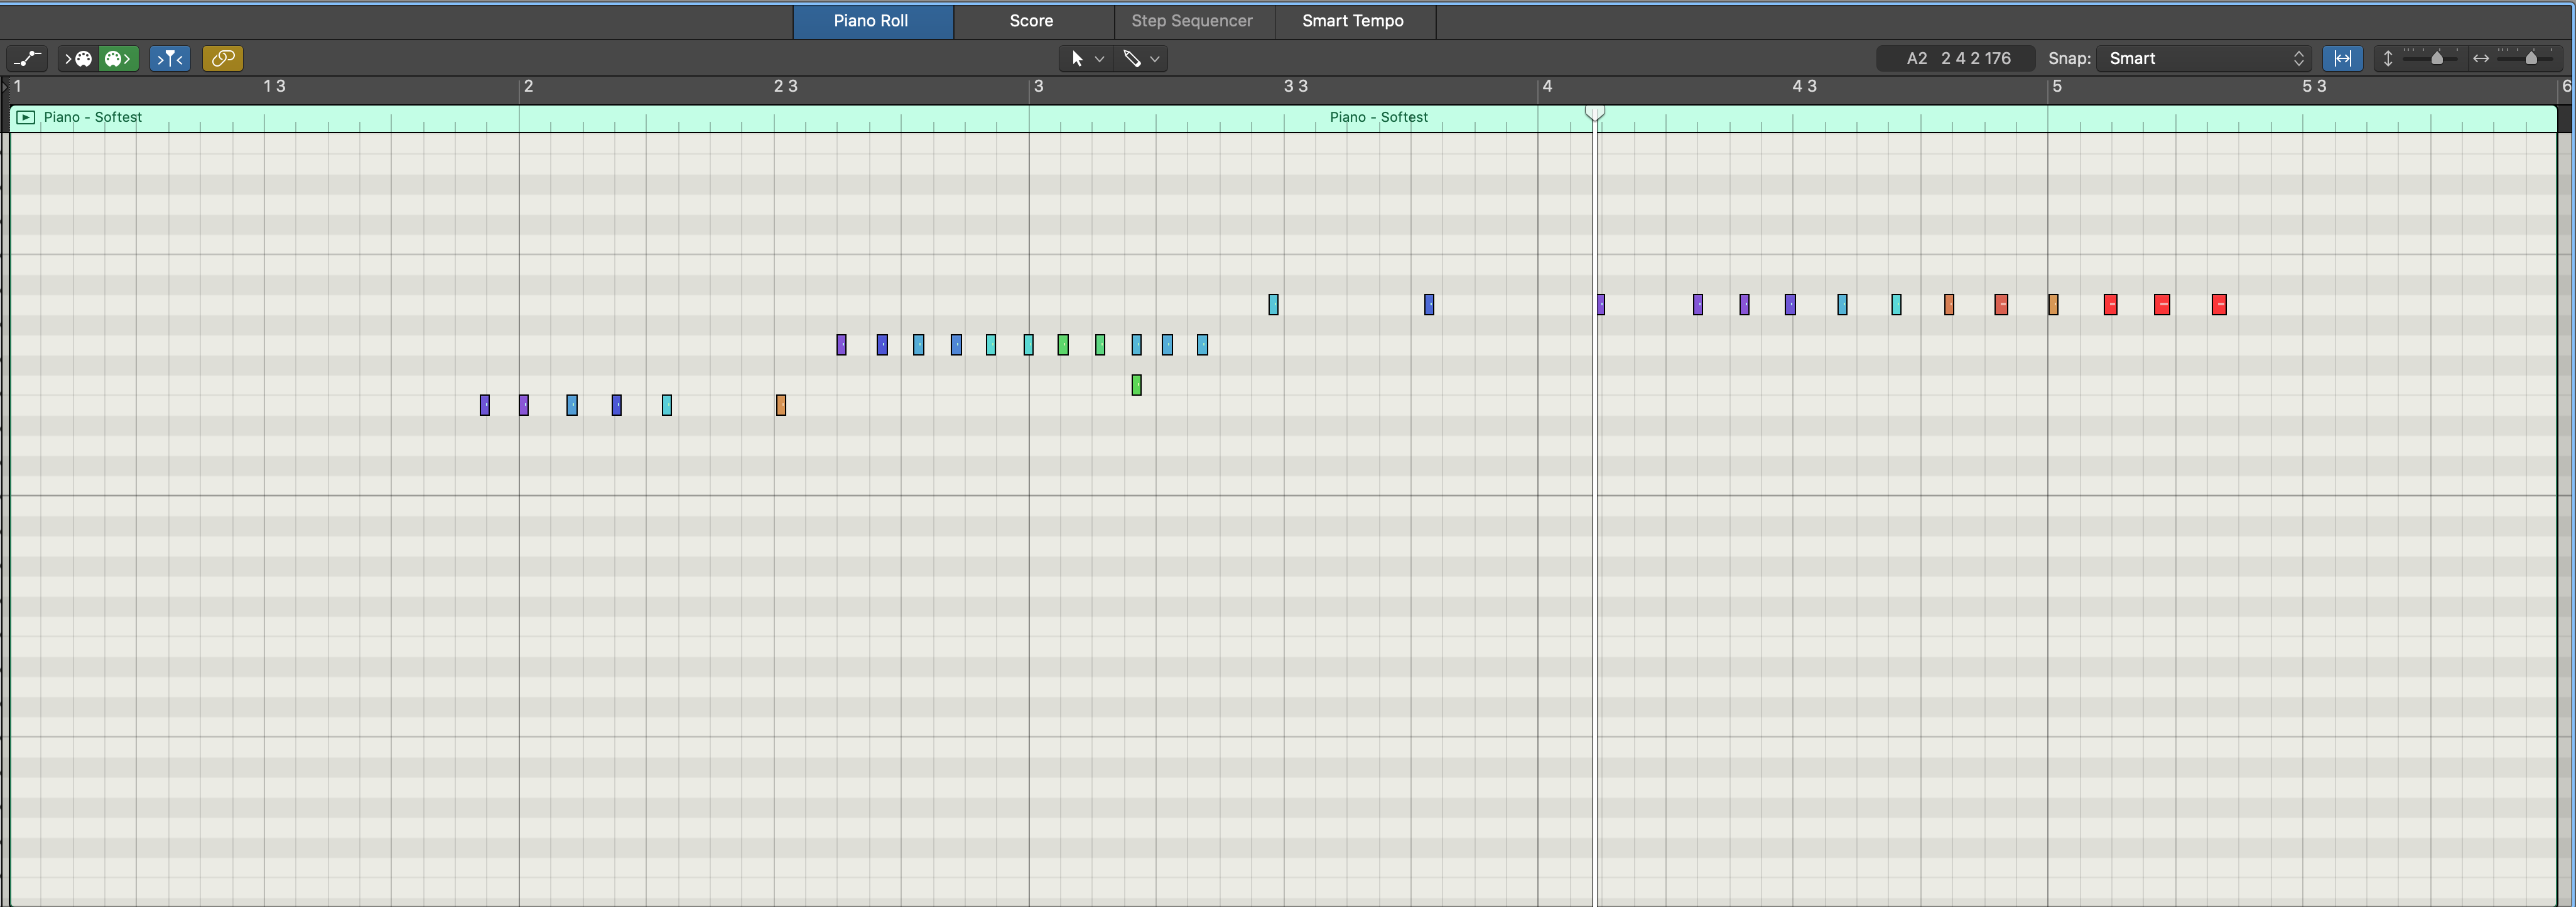Select the lone green note below row

1136,385
